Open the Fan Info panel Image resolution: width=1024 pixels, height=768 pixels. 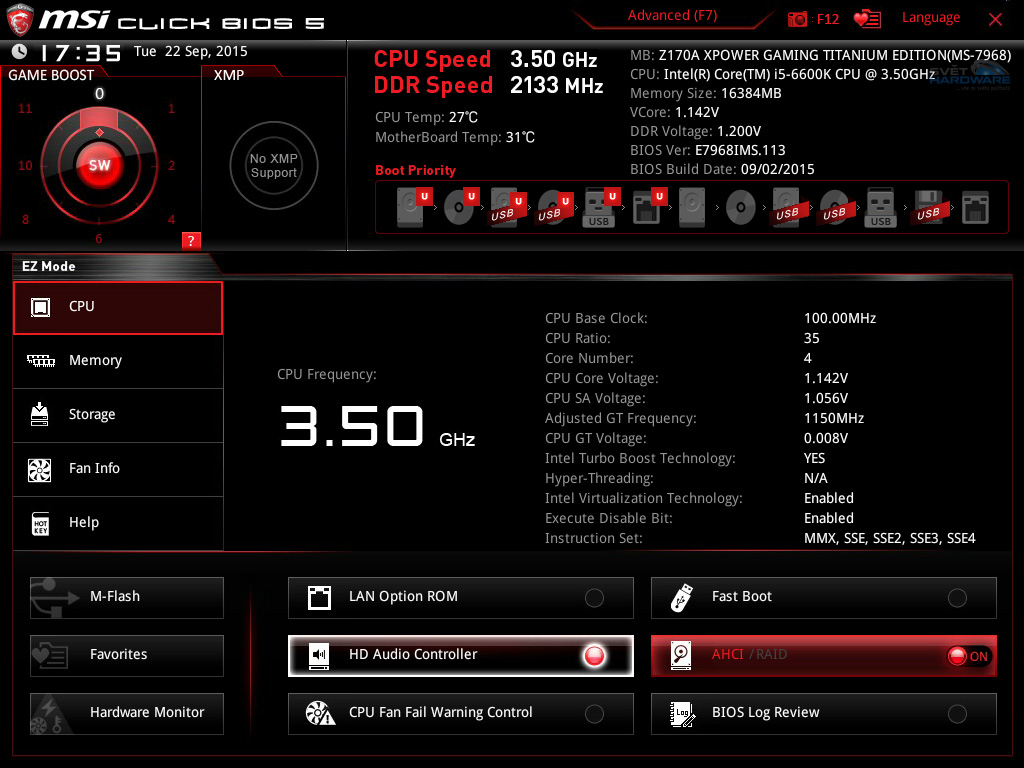click(x=117, y=469)
